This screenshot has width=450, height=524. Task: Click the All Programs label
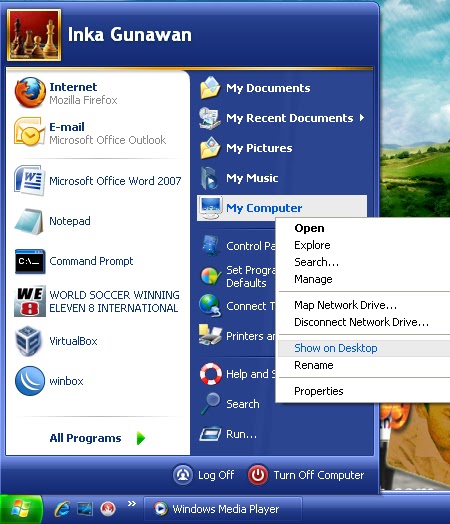(85, 438)
